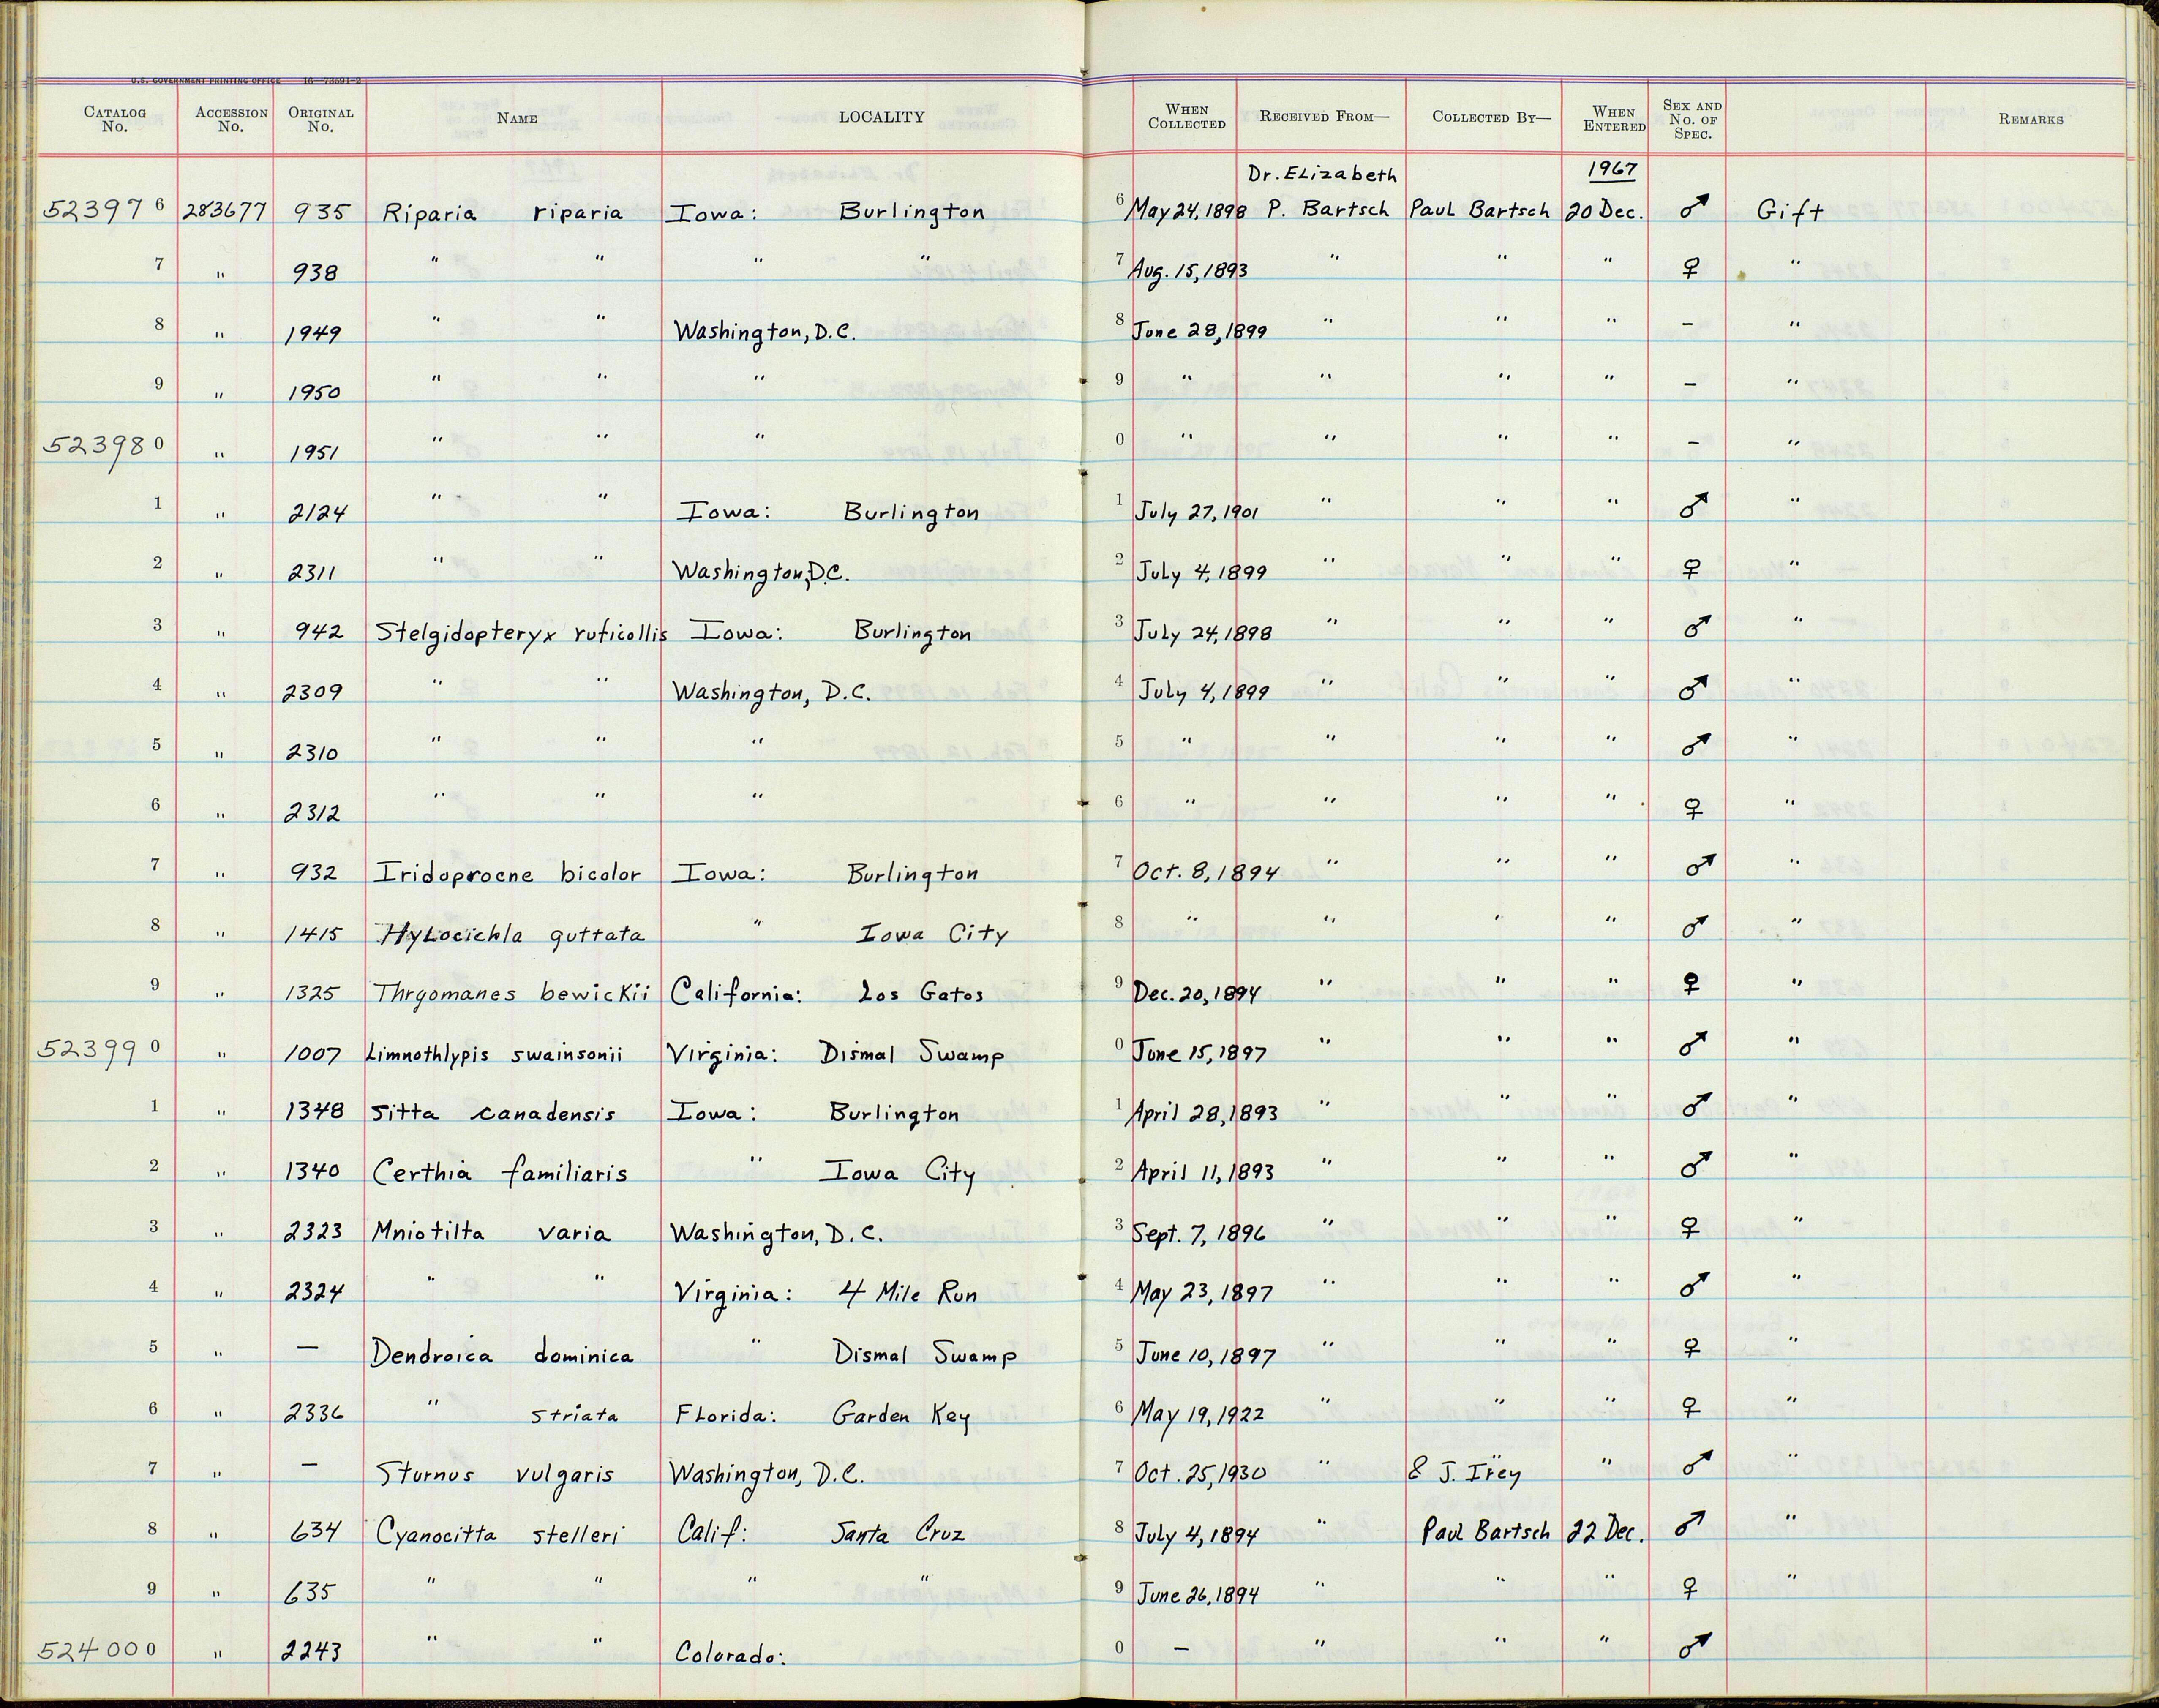The height and width of the screenshot is (1708, 2159).
Task: Click the 'Dr. Elizabeth' received-from note
Action: (x=1321, y=175)
